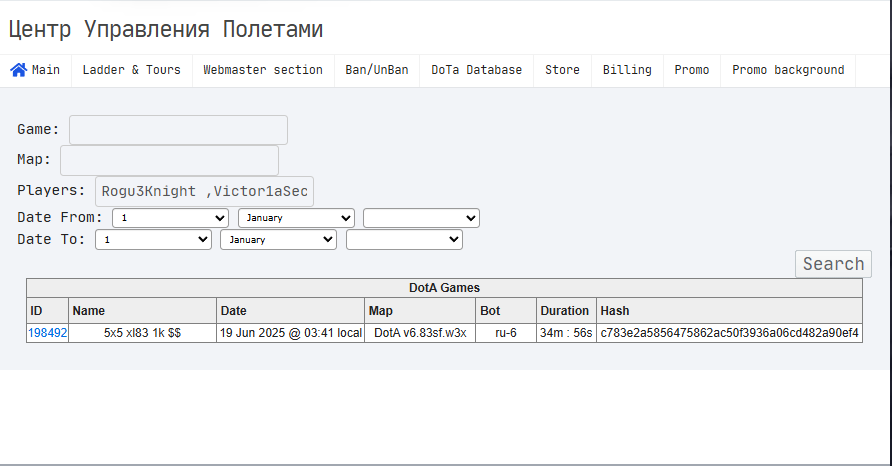This screenshot has height=466, width=892.
Task: Navigate to Billing
Action: 627,70
